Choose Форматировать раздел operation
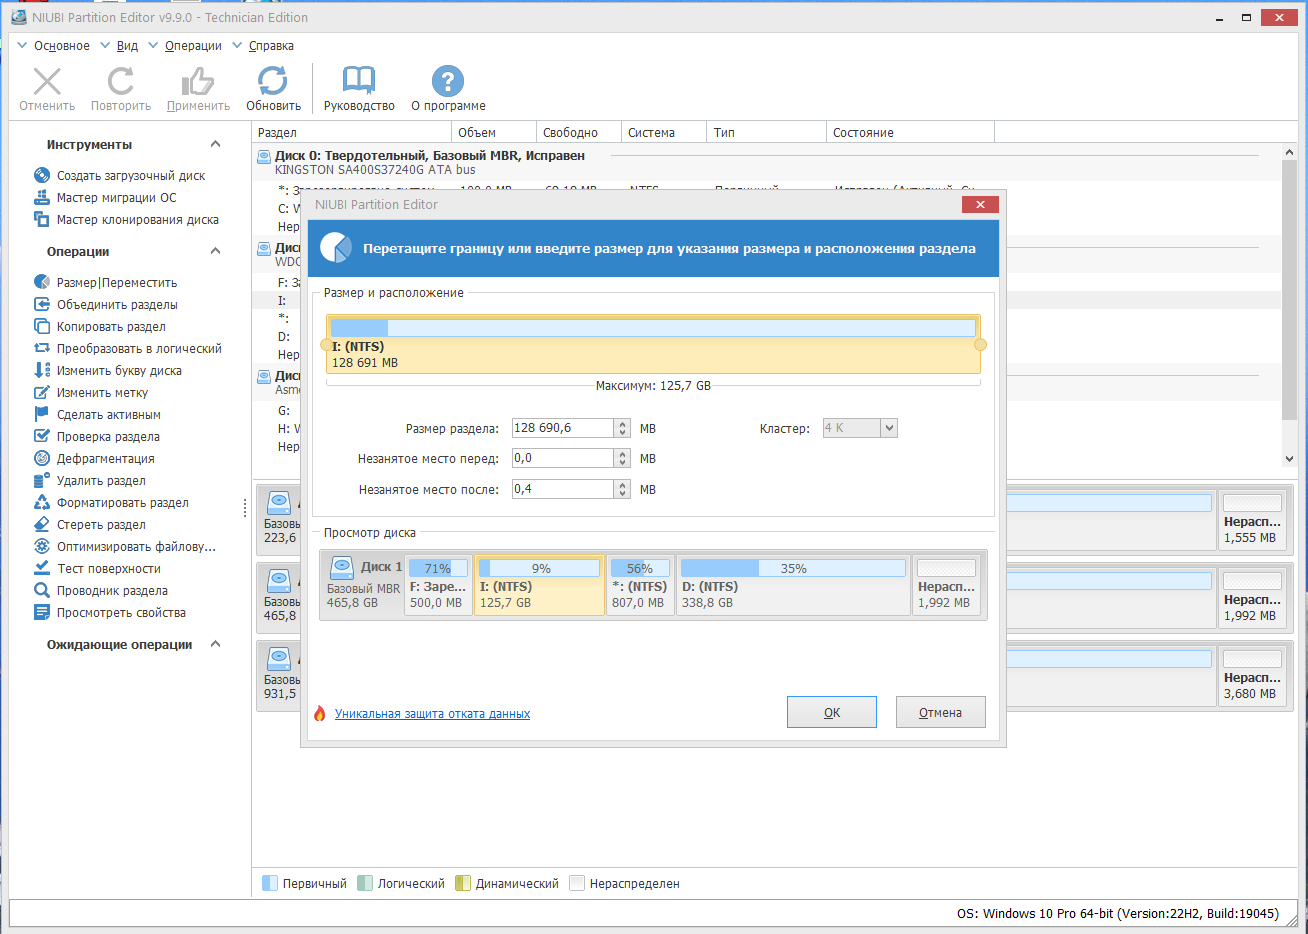Viewport: 1308px width, 934px height. (x=122, y=503)
